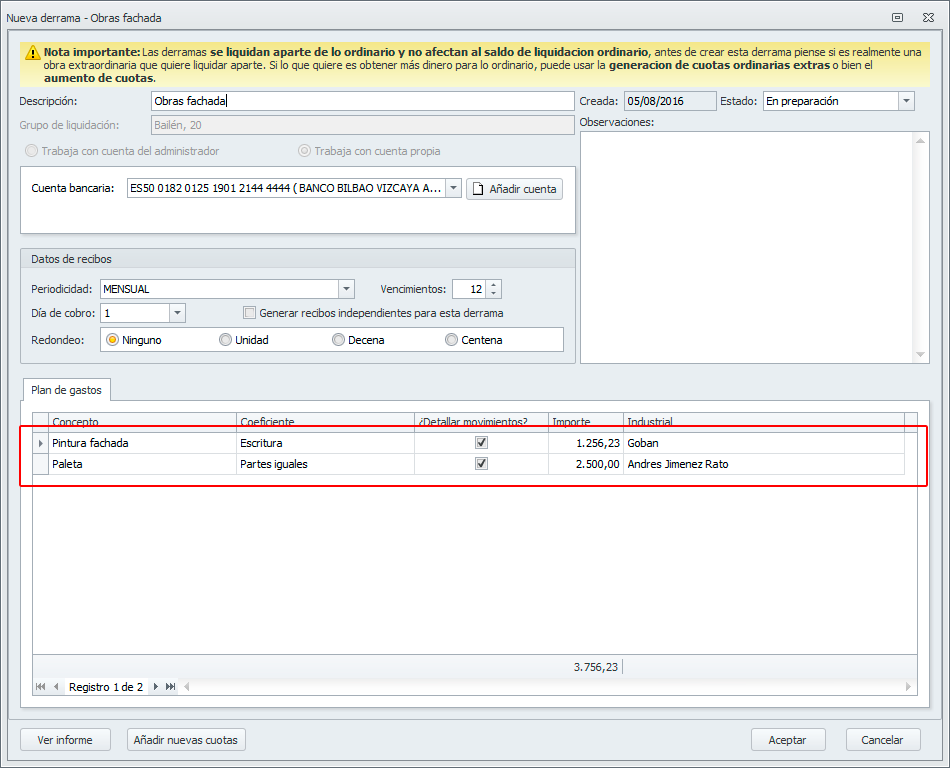Click the Cancelar button

tap(883, 740)
